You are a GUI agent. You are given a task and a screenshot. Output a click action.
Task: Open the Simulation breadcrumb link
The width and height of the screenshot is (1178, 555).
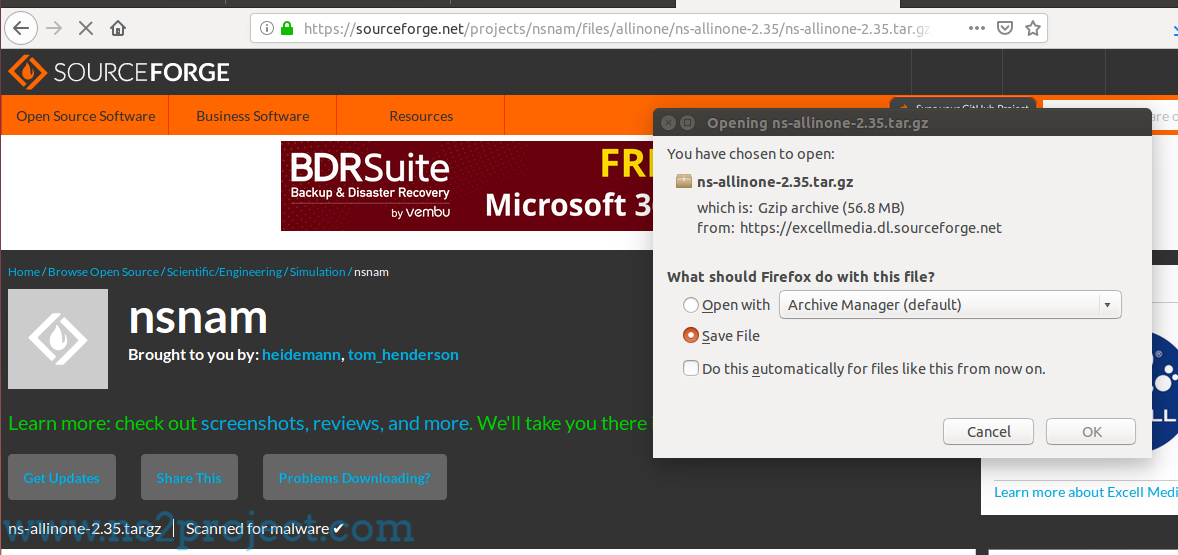(x=318, y=272)
